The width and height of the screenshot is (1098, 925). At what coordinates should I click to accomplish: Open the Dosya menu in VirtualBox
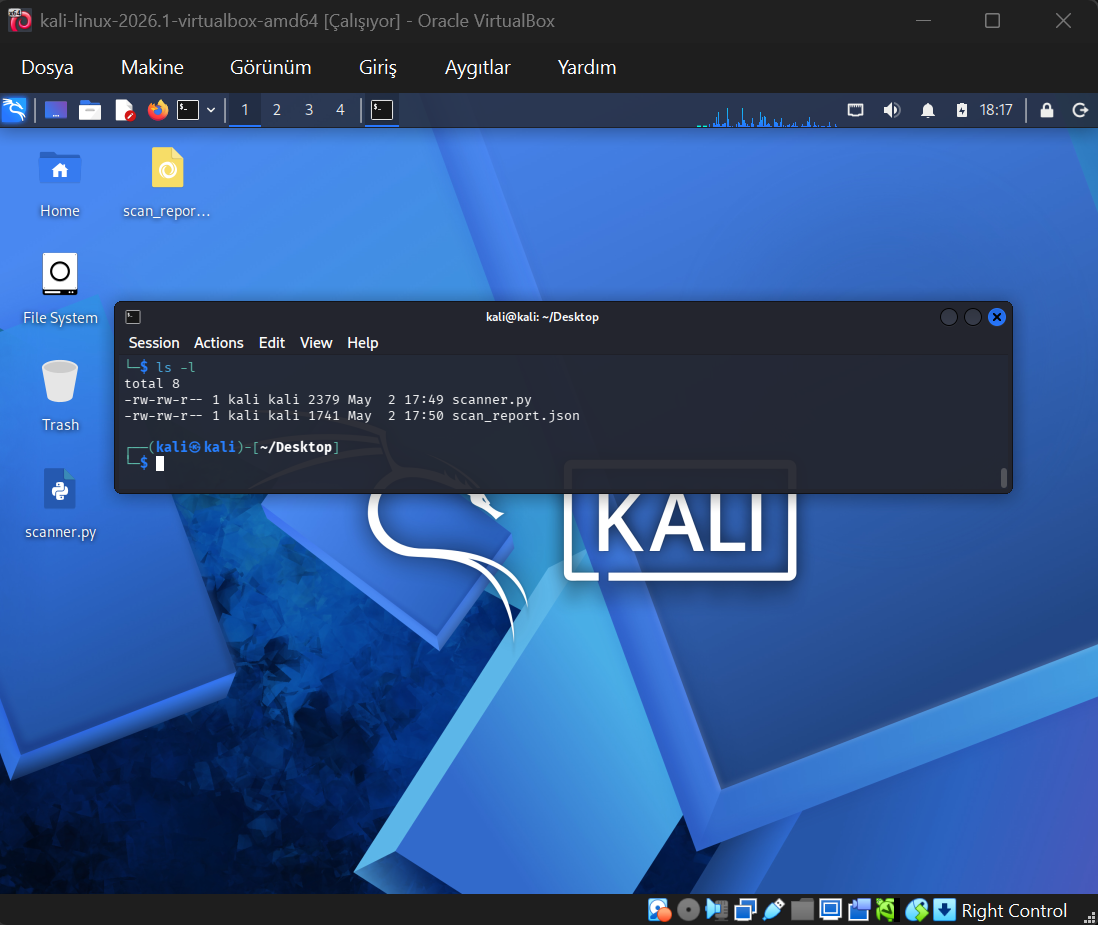[x=47, y=67]
